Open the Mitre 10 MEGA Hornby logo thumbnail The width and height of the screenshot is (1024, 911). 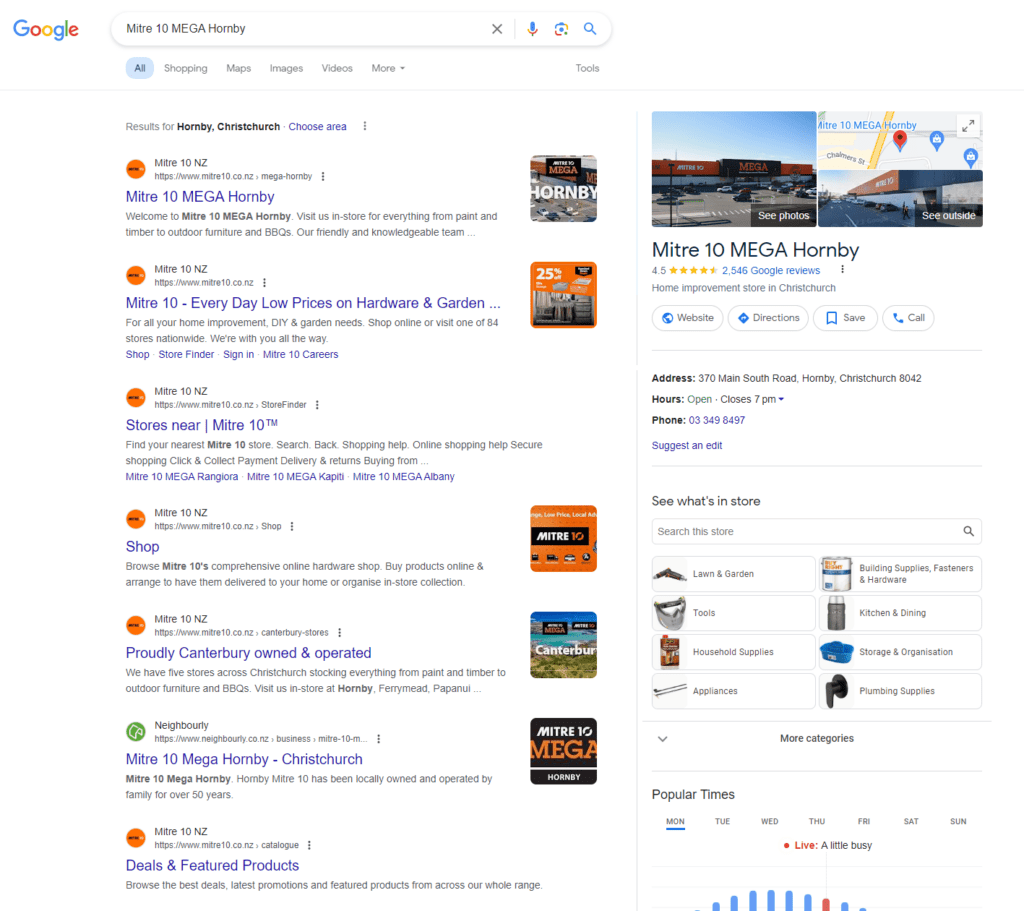564,751
